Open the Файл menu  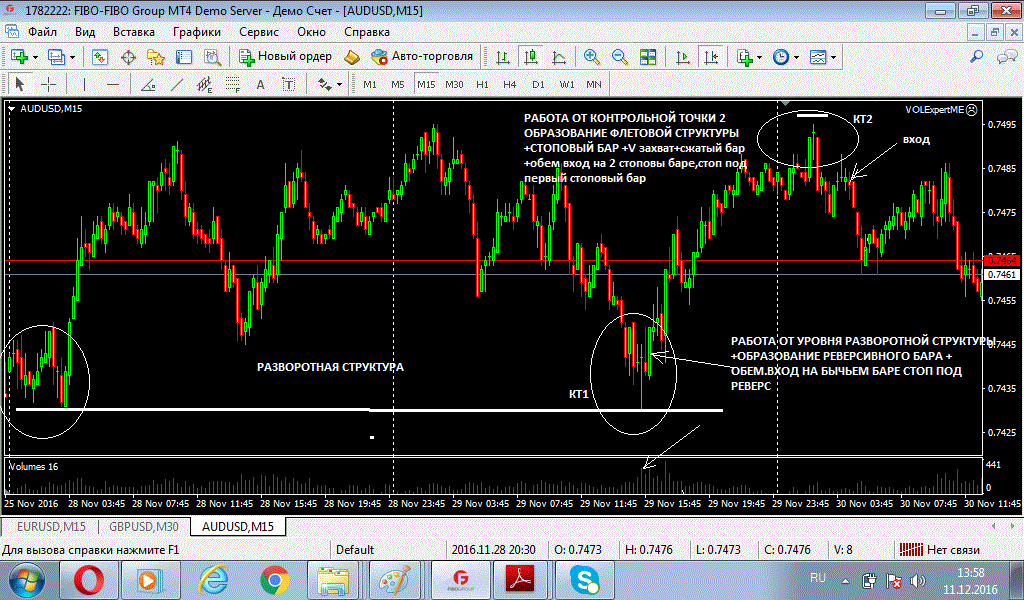pyautogui.click(x=42, y=32)
